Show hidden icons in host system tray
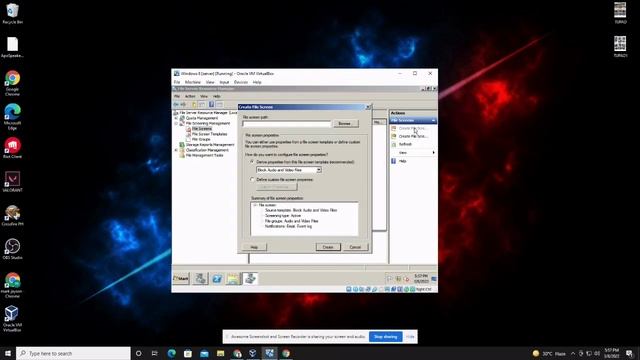Image resolution: width=640 pixels, height=360 pixels. pos(573,353)
